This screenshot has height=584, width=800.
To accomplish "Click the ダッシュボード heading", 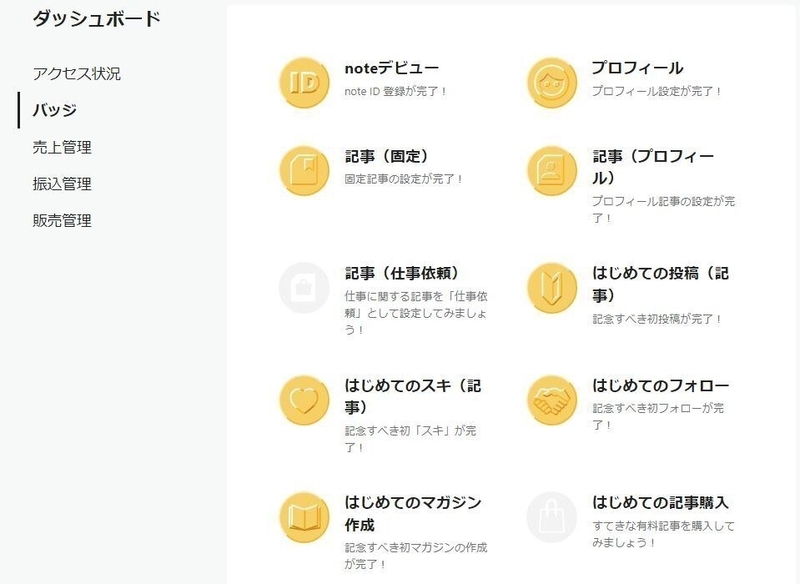I will pyautogui.click(x=97, y=19).
